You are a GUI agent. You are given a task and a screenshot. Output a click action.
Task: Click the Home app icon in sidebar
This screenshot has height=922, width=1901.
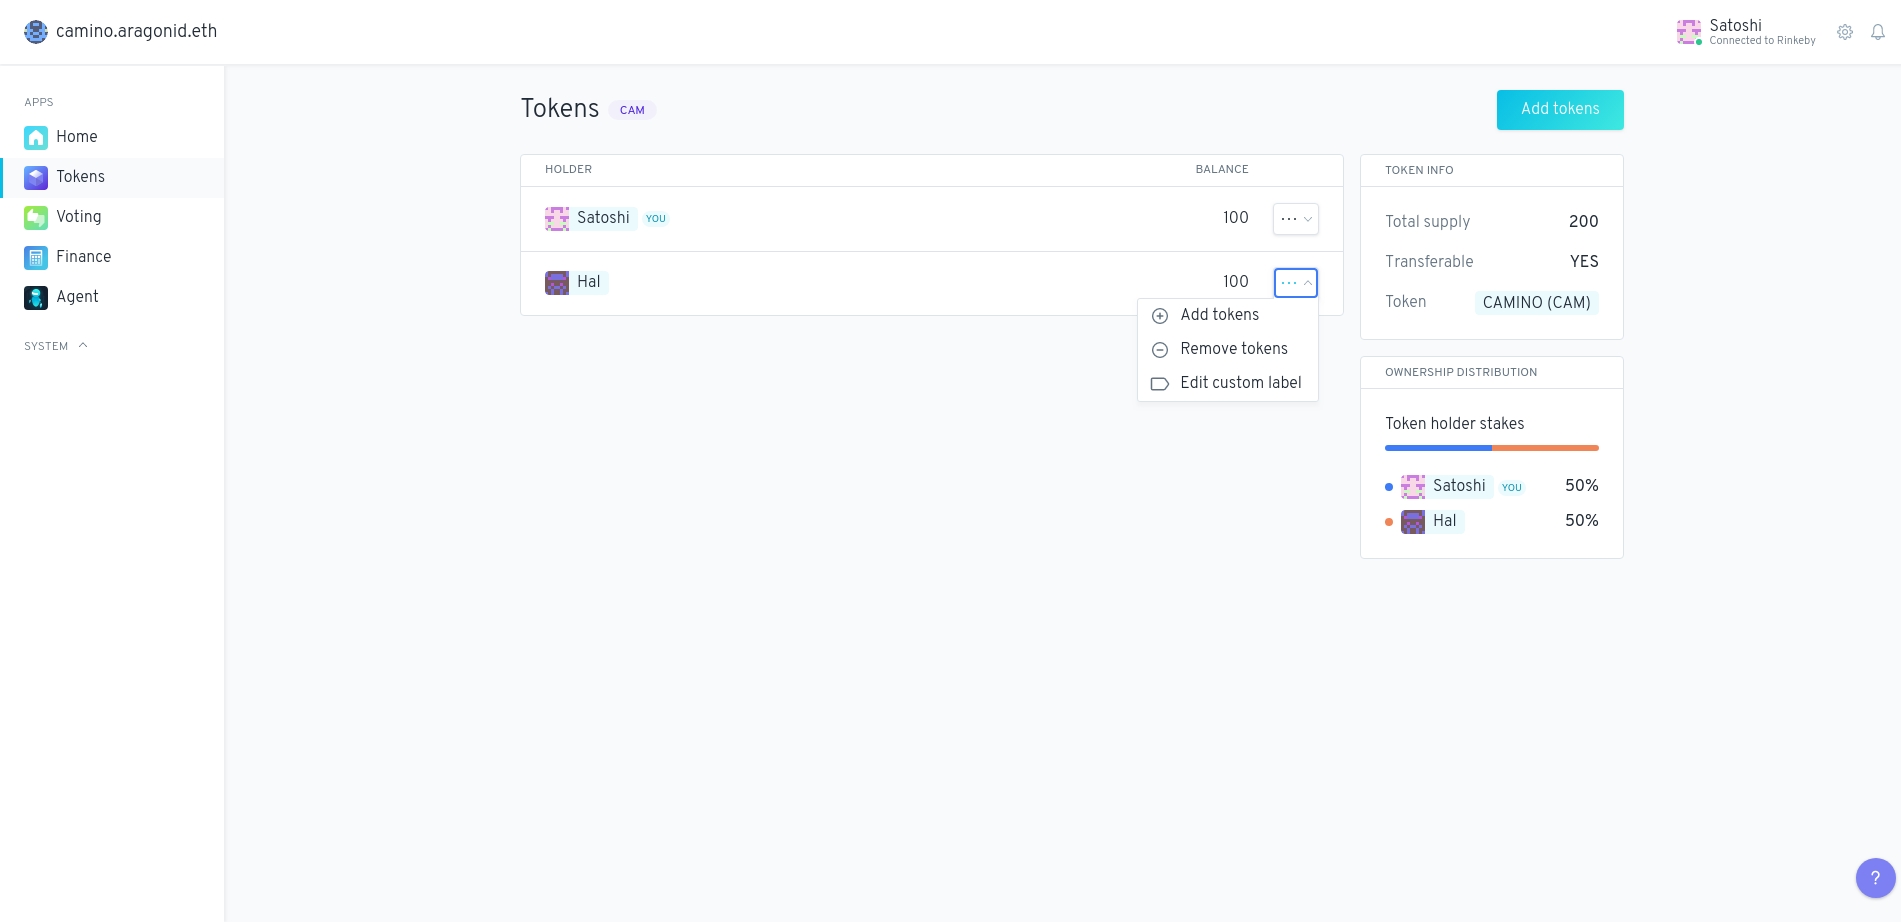click(x=36, y=137)
